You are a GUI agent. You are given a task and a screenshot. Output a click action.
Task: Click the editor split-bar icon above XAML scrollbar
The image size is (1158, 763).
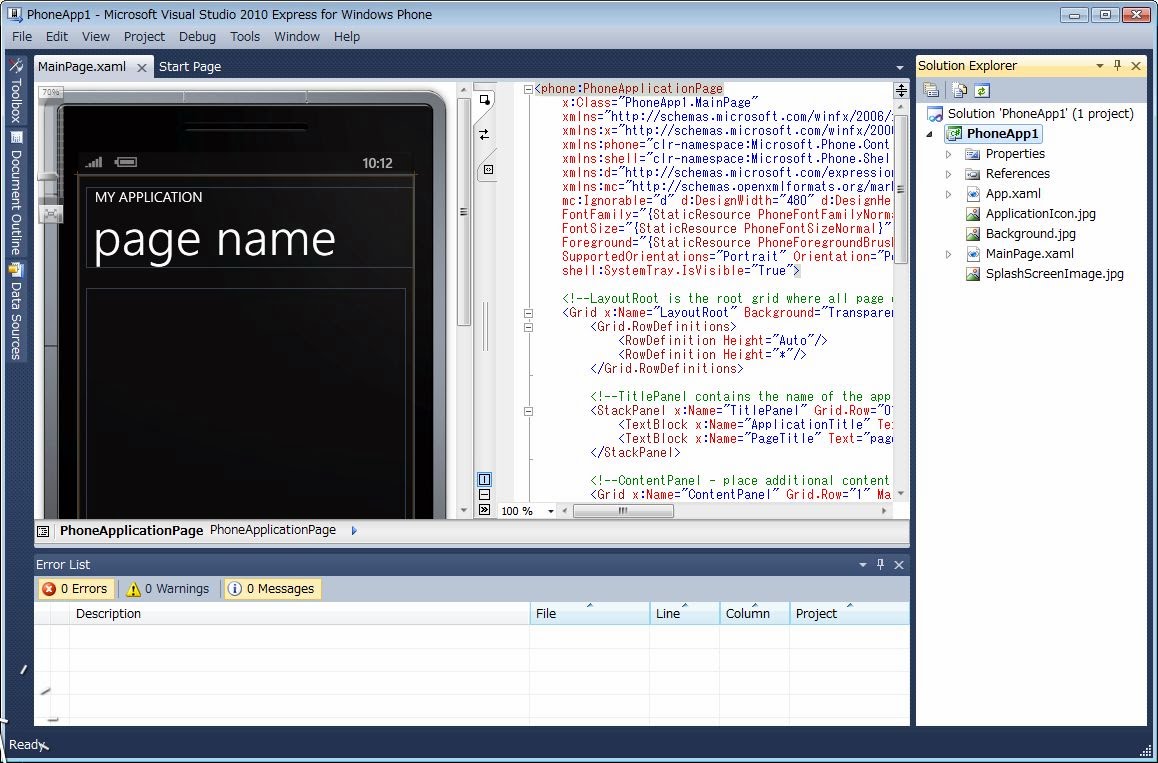coord(901,90)
